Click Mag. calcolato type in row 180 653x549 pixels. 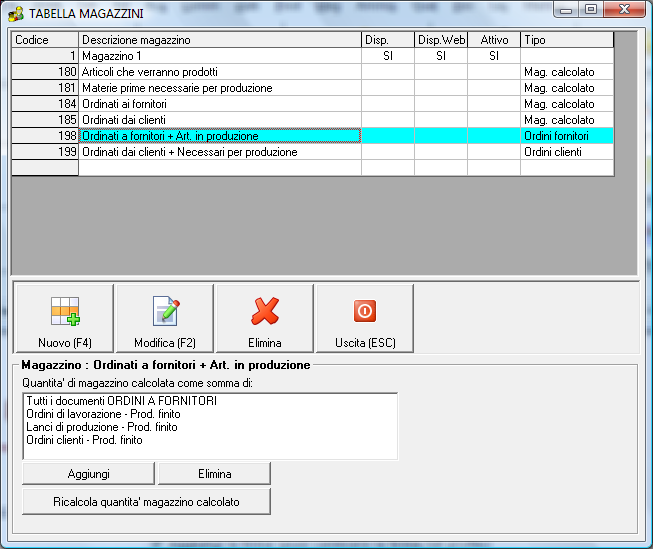(567, 72)
